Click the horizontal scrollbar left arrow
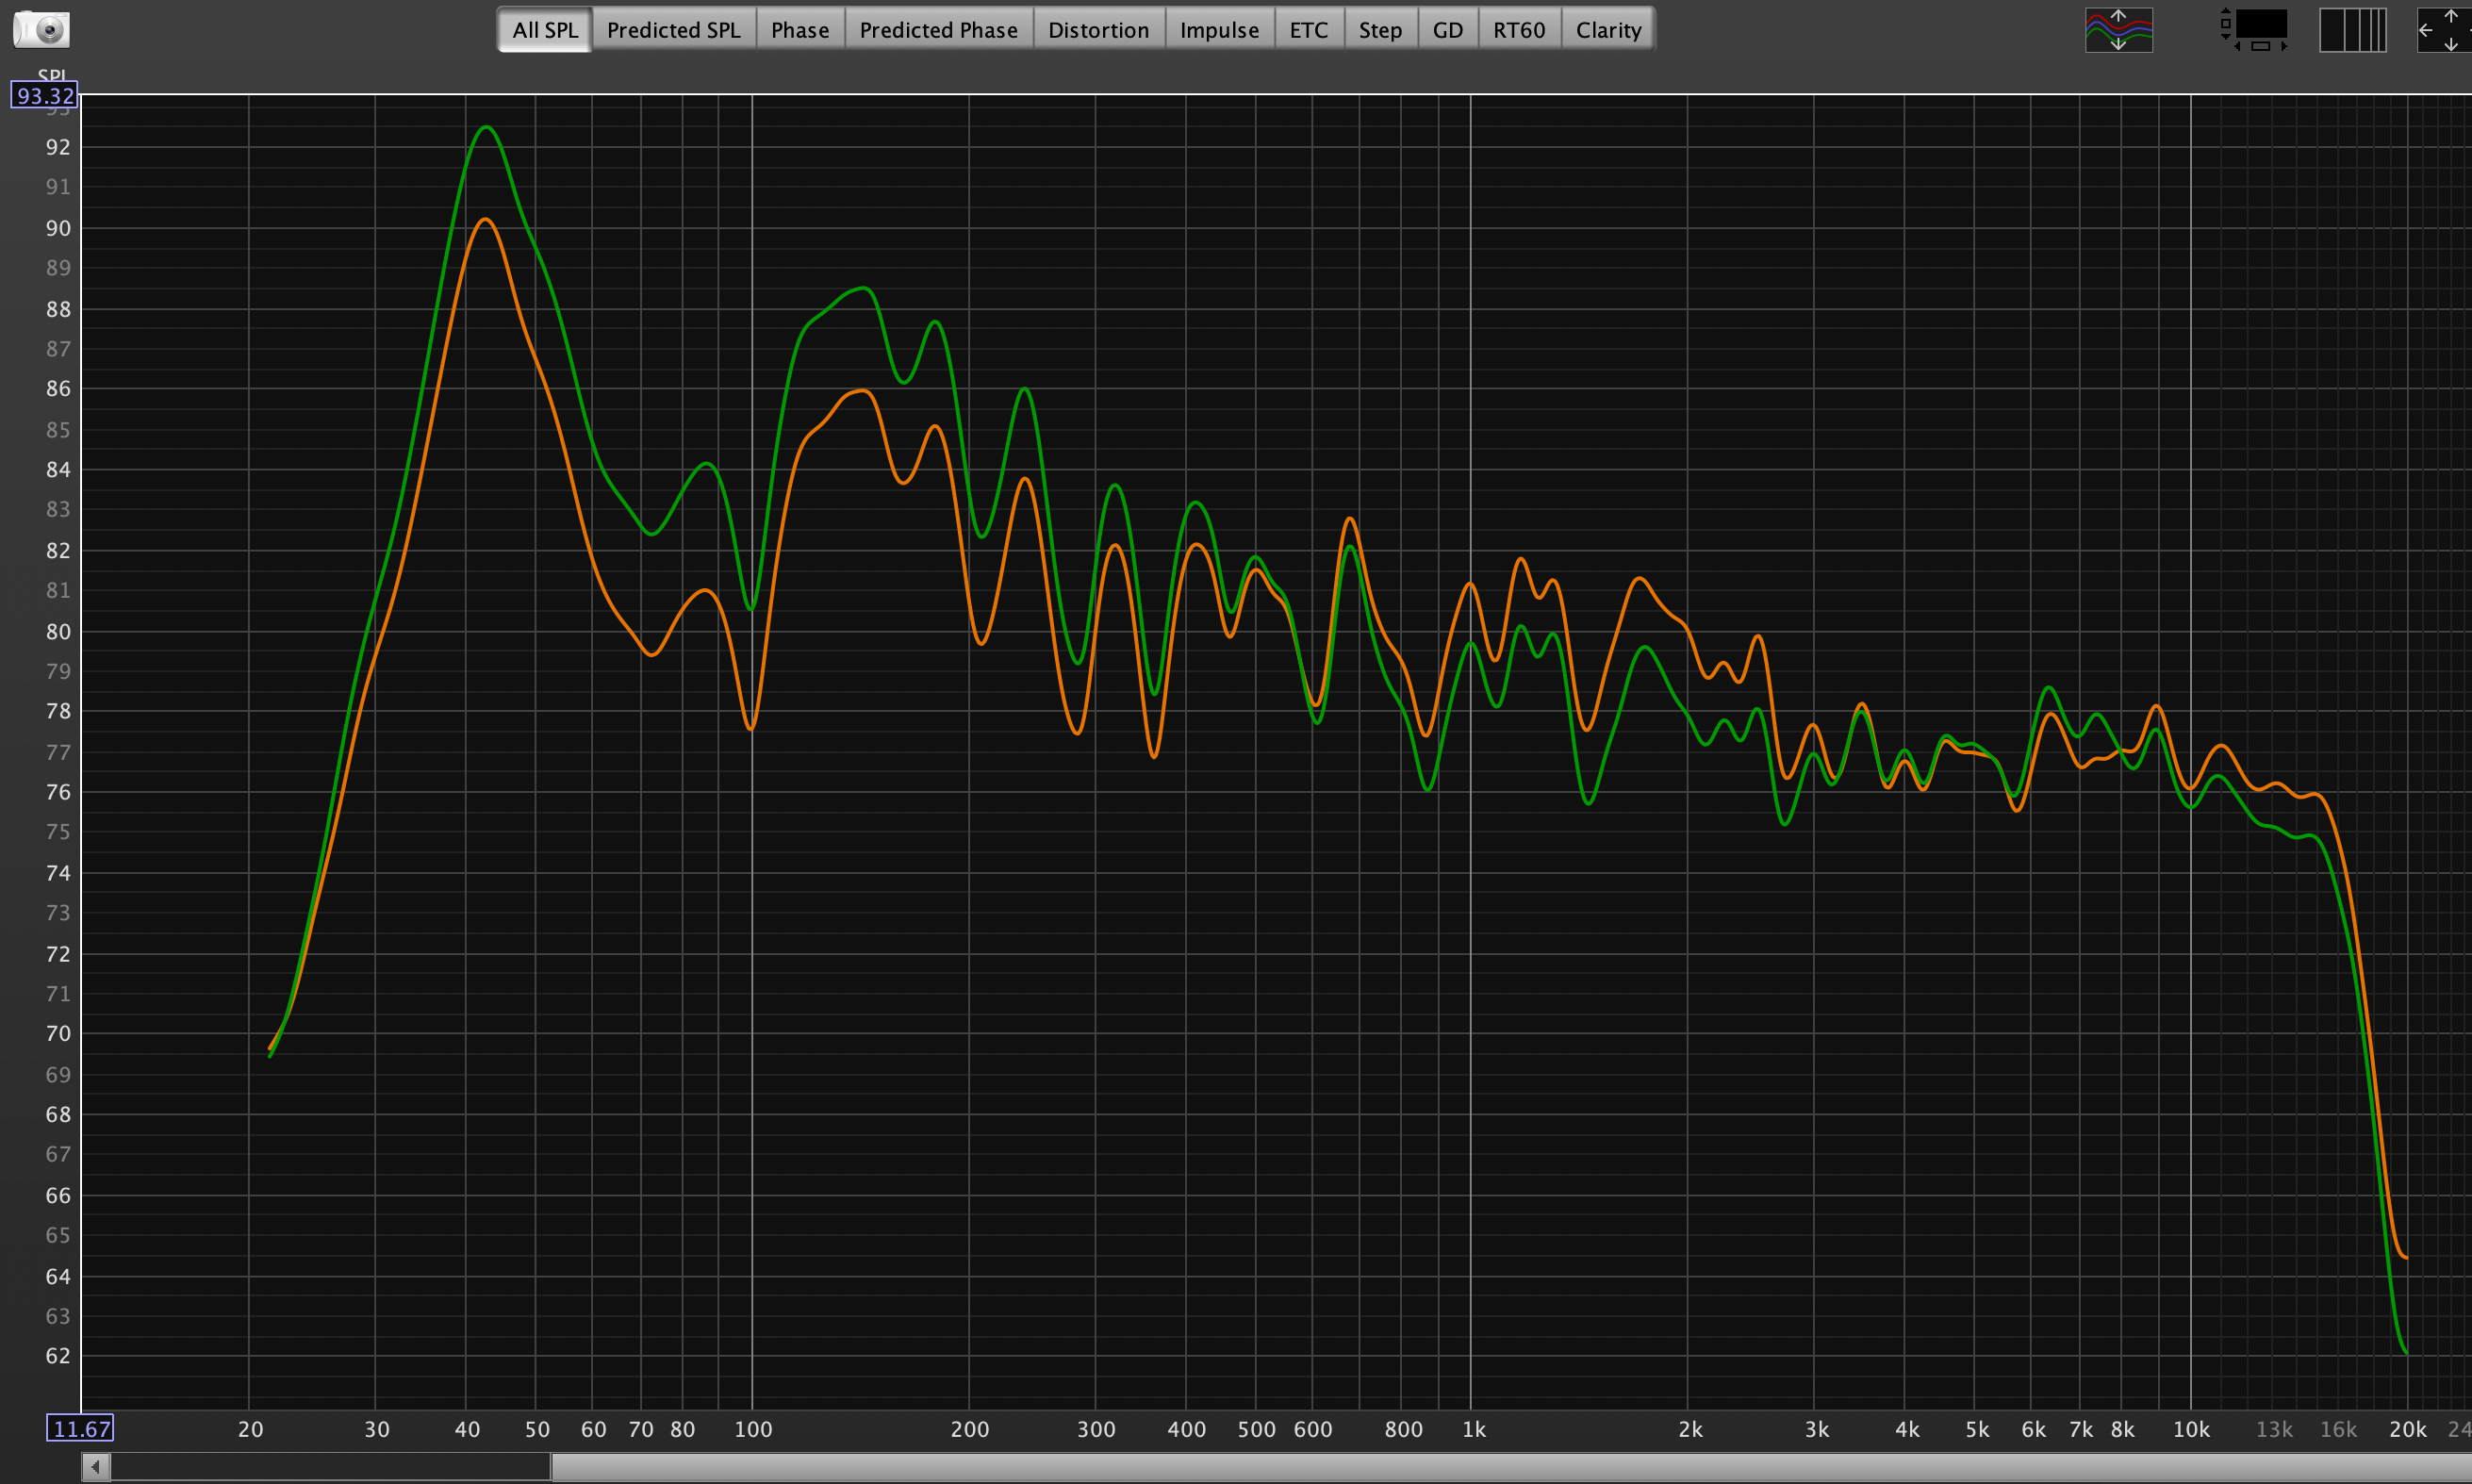This screenshot has width=2472, height=1484. [x=95, y=1467]
